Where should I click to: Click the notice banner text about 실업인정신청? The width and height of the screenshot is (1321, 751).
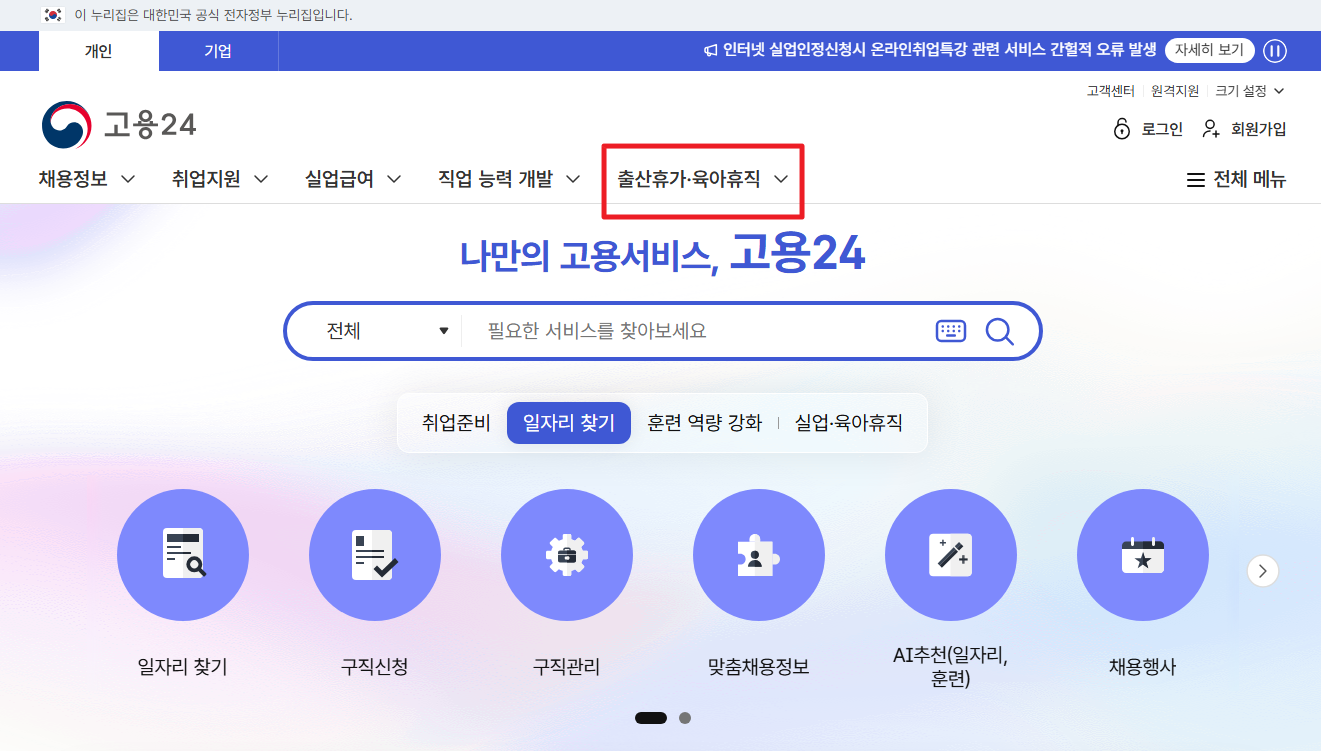940,50
